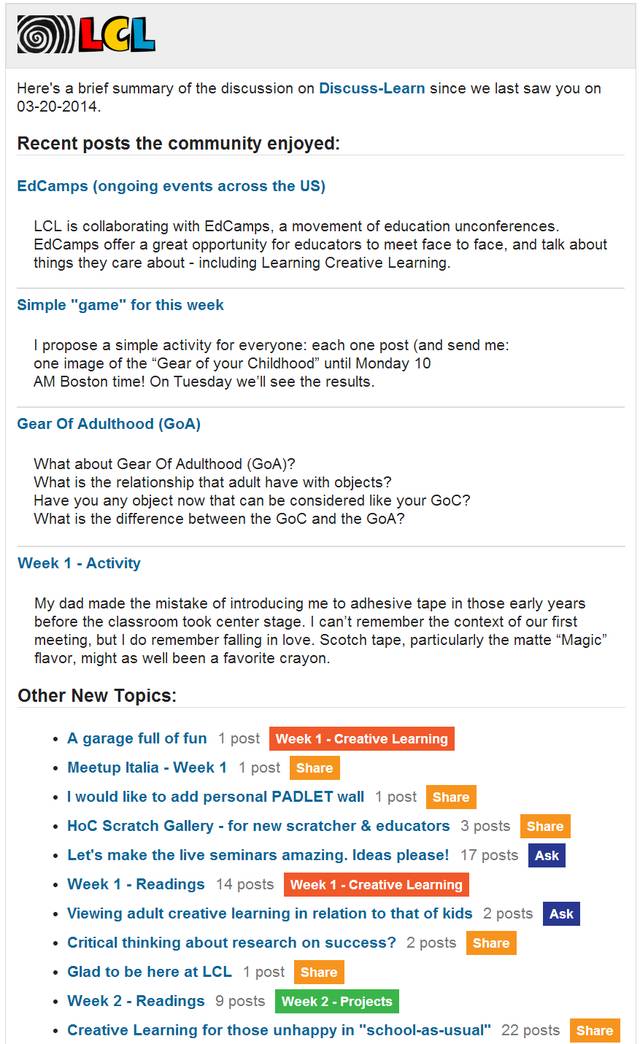Click the LCL spiral logo

pyautogui.click(x=86, y=35)
